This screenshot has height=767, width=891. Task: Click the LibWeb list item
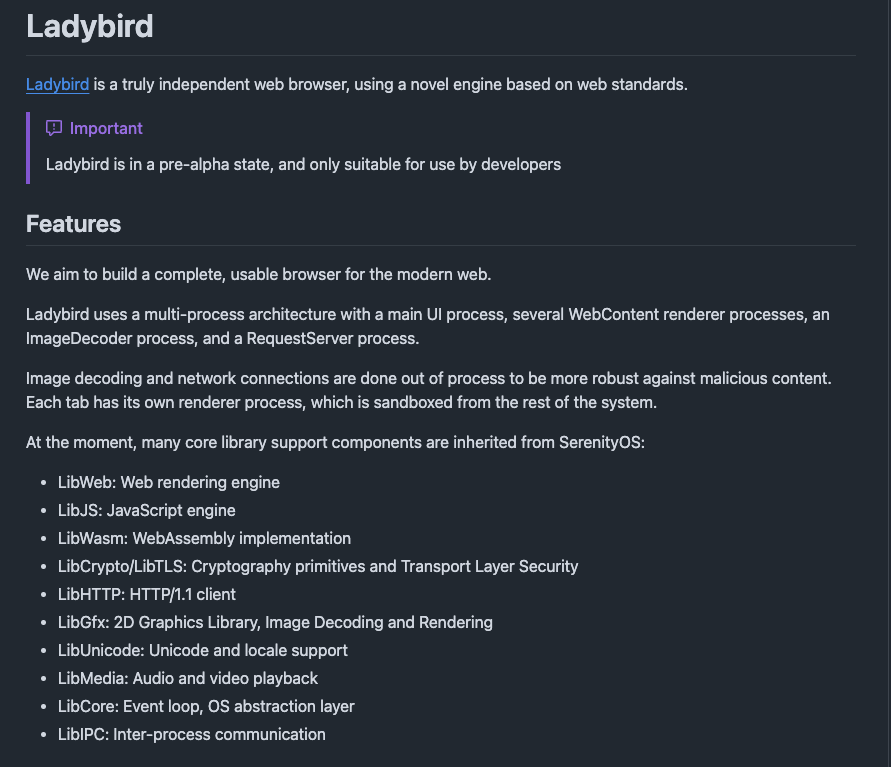168,482
